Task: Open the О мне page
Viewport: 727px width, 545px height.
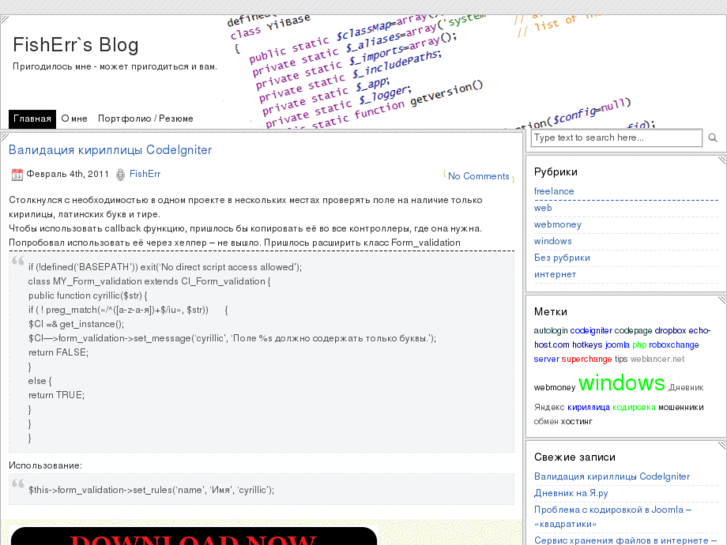Action: [x=74, y=119]
